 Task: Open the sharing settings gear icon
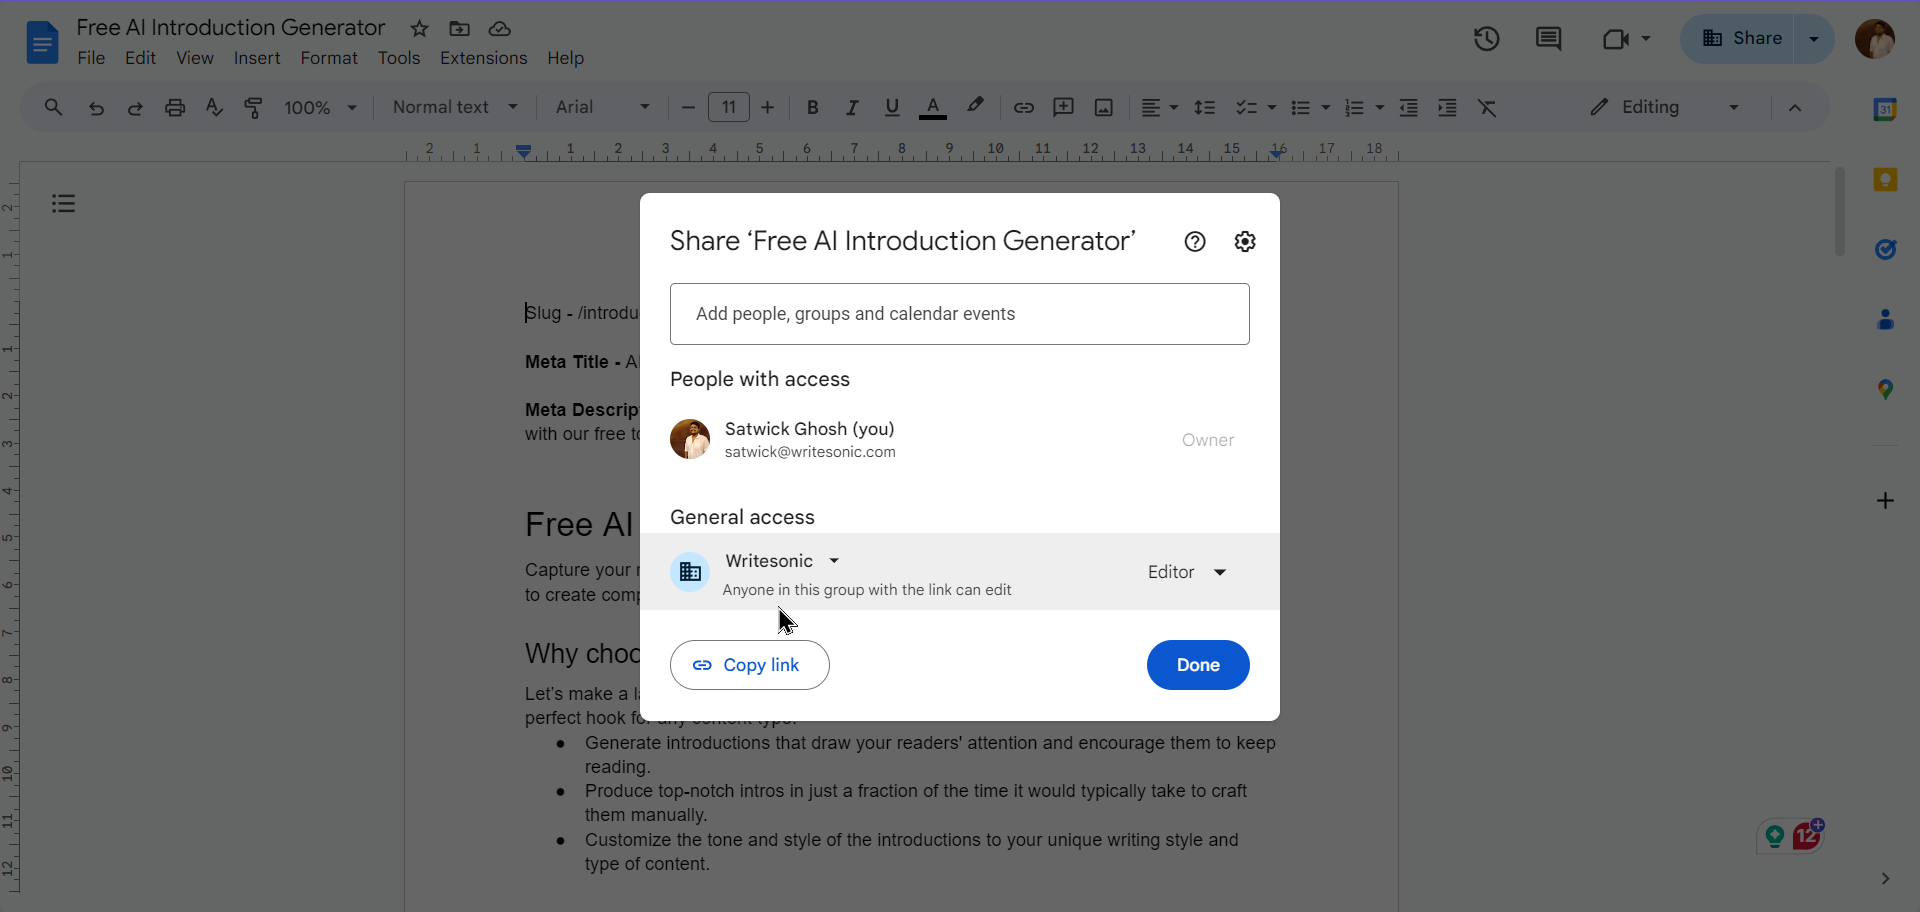[x=1244, y=242]
